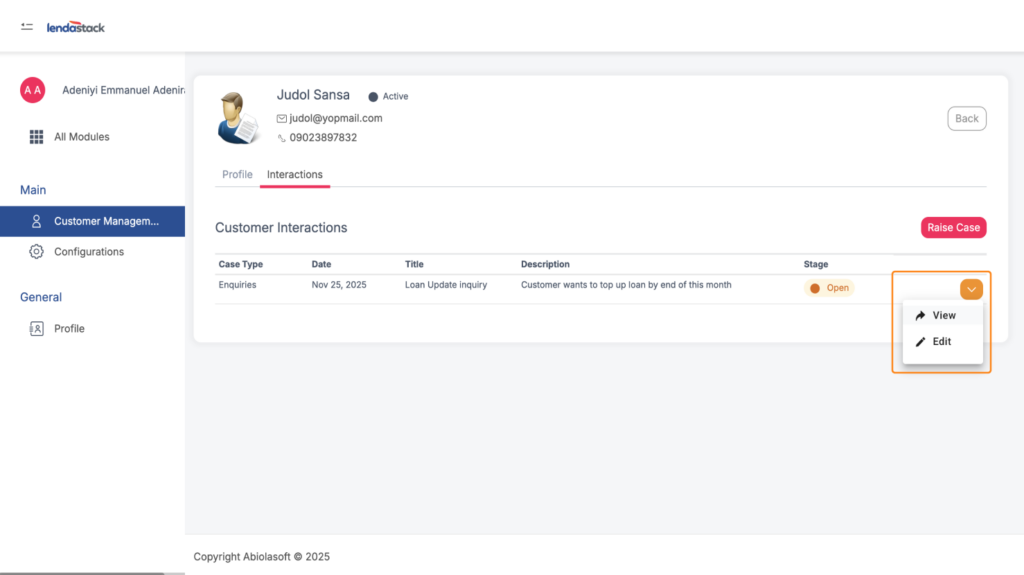Click the Open stage status badge
The image size is (1024, 575).
[829, 288]
